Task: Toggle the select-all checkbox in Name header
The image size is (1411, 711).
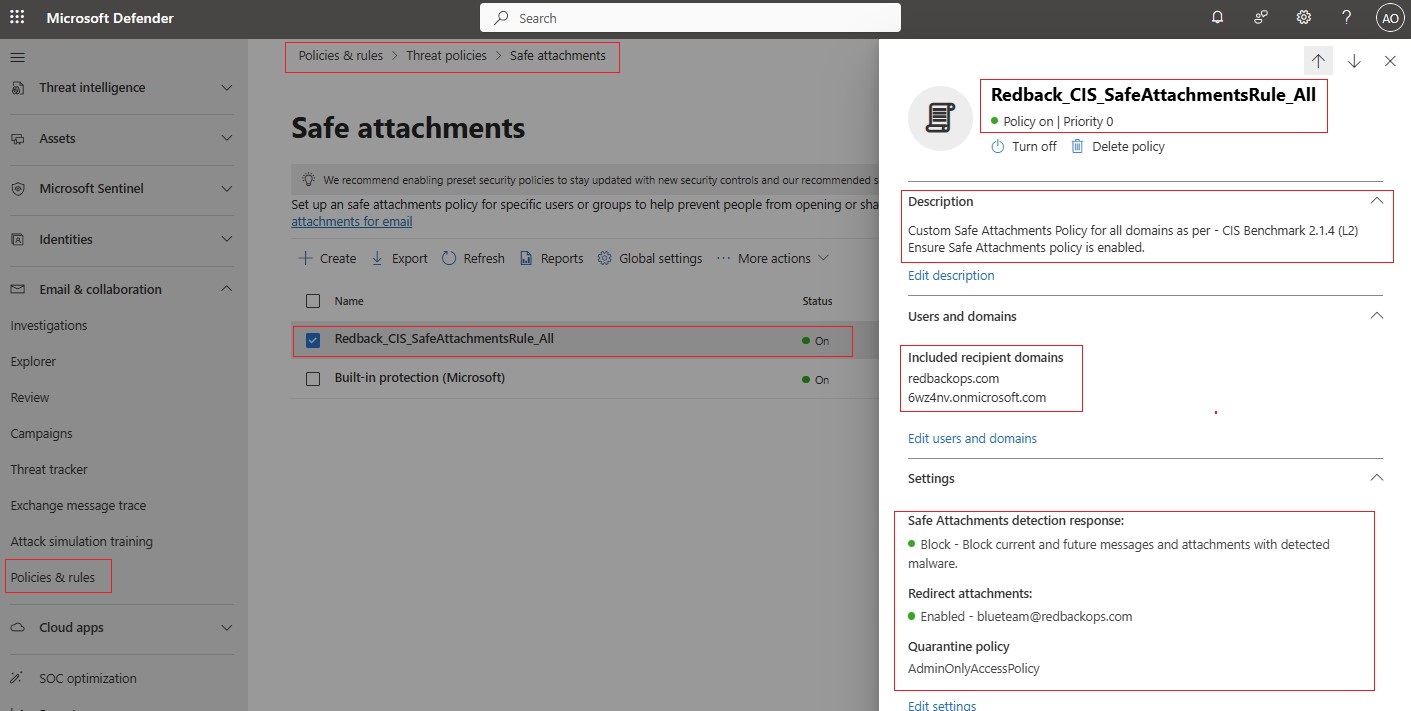Action: pos(313,301)
